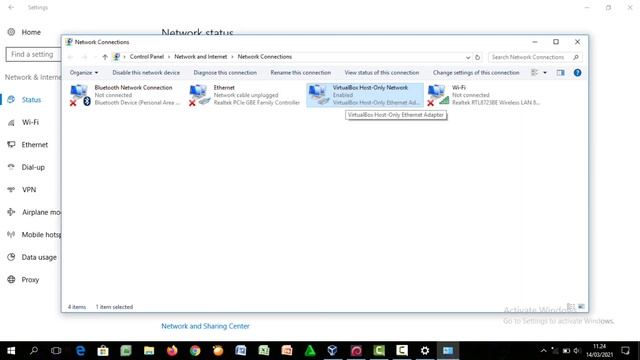Screen dimensions: 640x360
Task: Click the '1 item selected' status text
Action: 114,307
